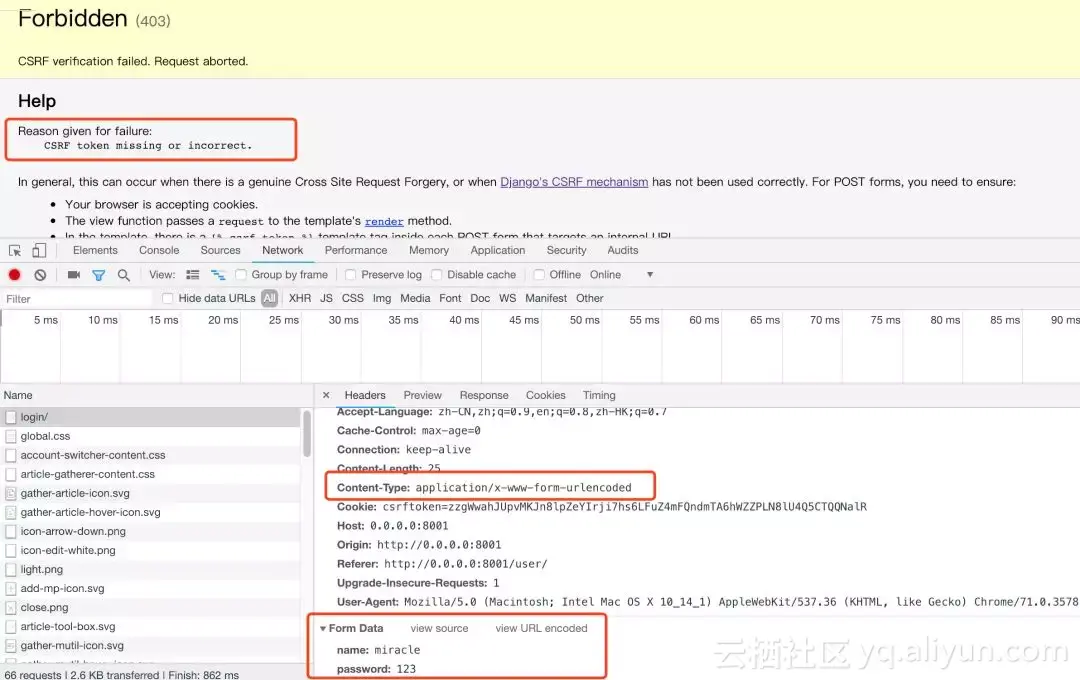Viewport: 1080px width, 680px height.
Task: Select account-switcher-content.css request
Action: tap(151, 455)
